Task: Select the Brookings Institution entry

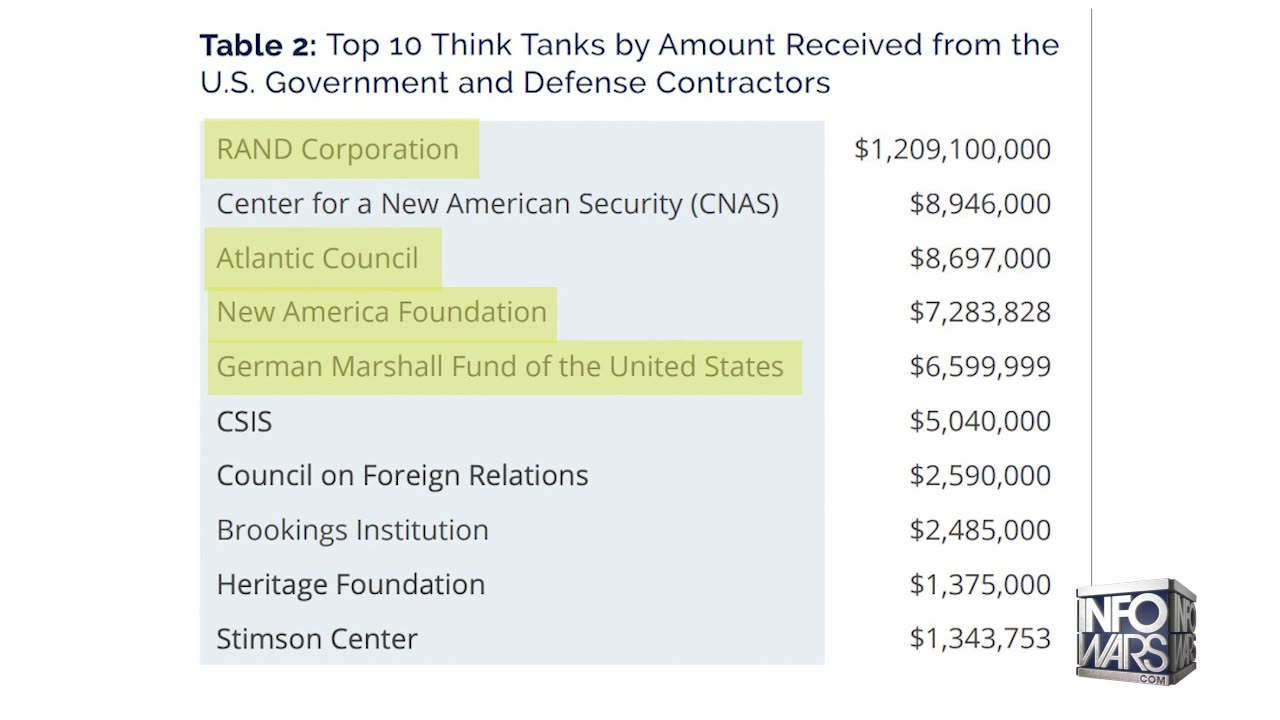Action: [x=352, y=530]
